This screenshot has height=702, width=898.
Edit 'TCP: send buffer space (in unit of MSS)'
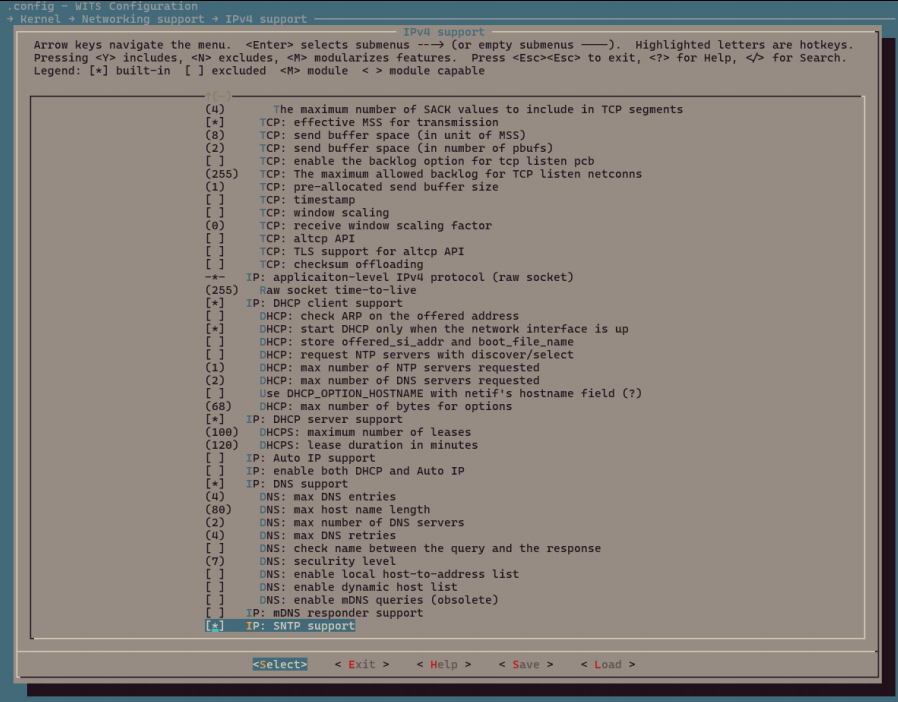pos(365,135)
